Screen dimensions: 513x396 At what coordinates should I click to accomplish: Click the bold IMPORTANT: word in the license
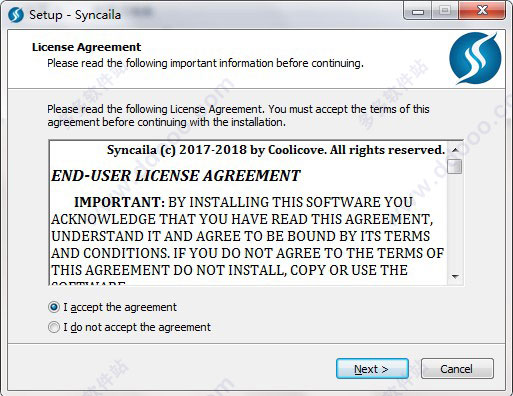pos(119,202)
